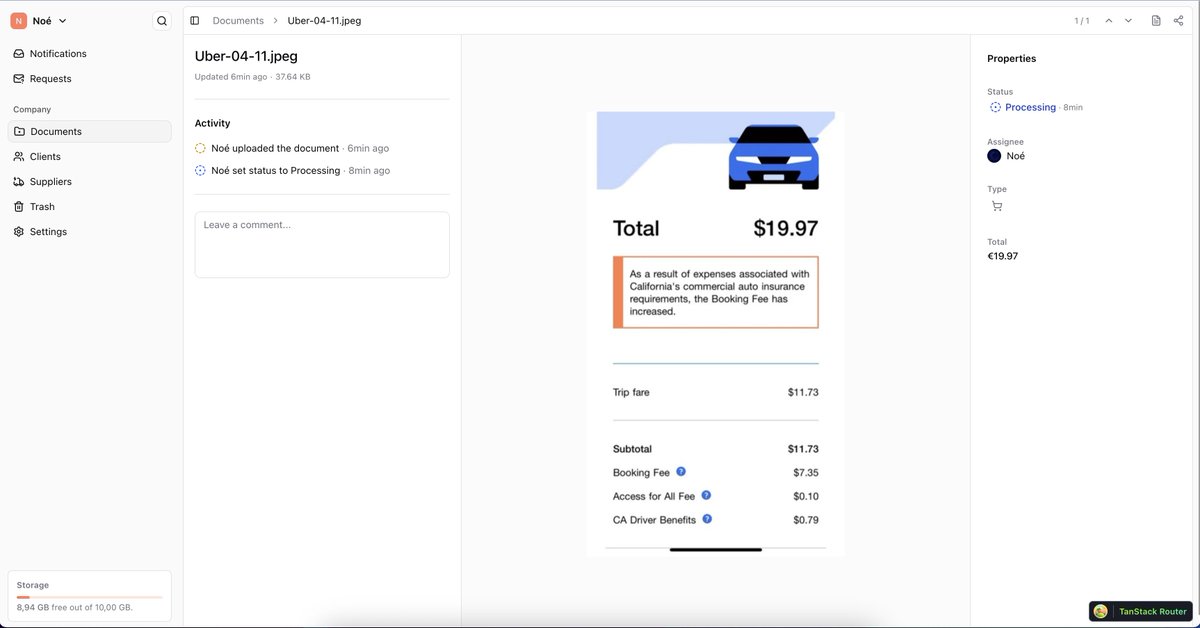The image size is (1200, 628).
Task: Click the CA Driver Benefits help icon
Action: click(707, 519)
